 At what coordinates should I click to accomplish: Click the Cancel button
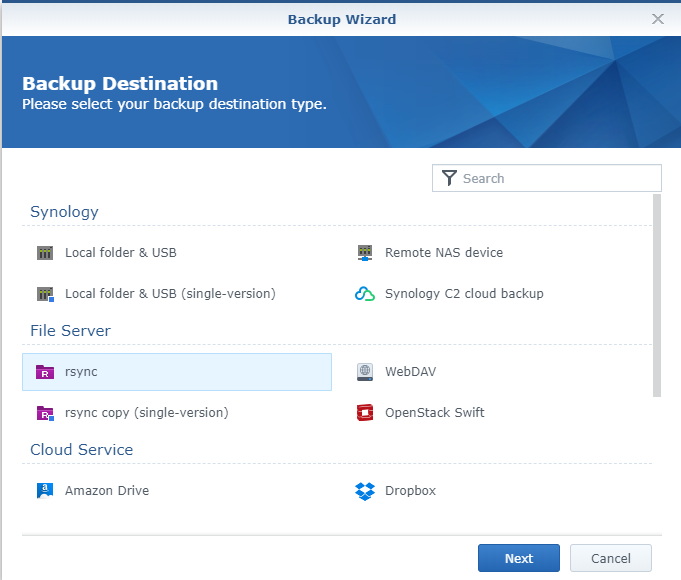click(611, 558)
